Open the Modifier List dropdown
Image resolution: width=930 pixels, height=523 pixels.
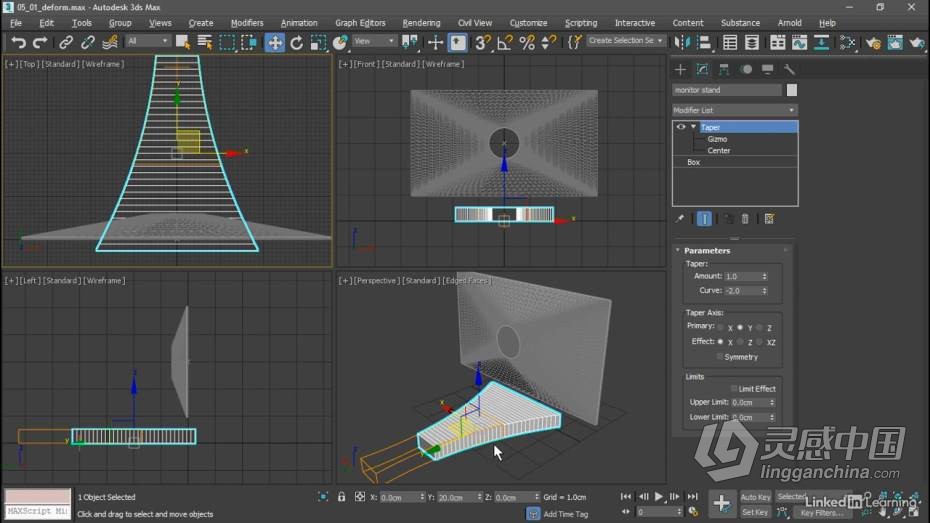tap(735, 110)
